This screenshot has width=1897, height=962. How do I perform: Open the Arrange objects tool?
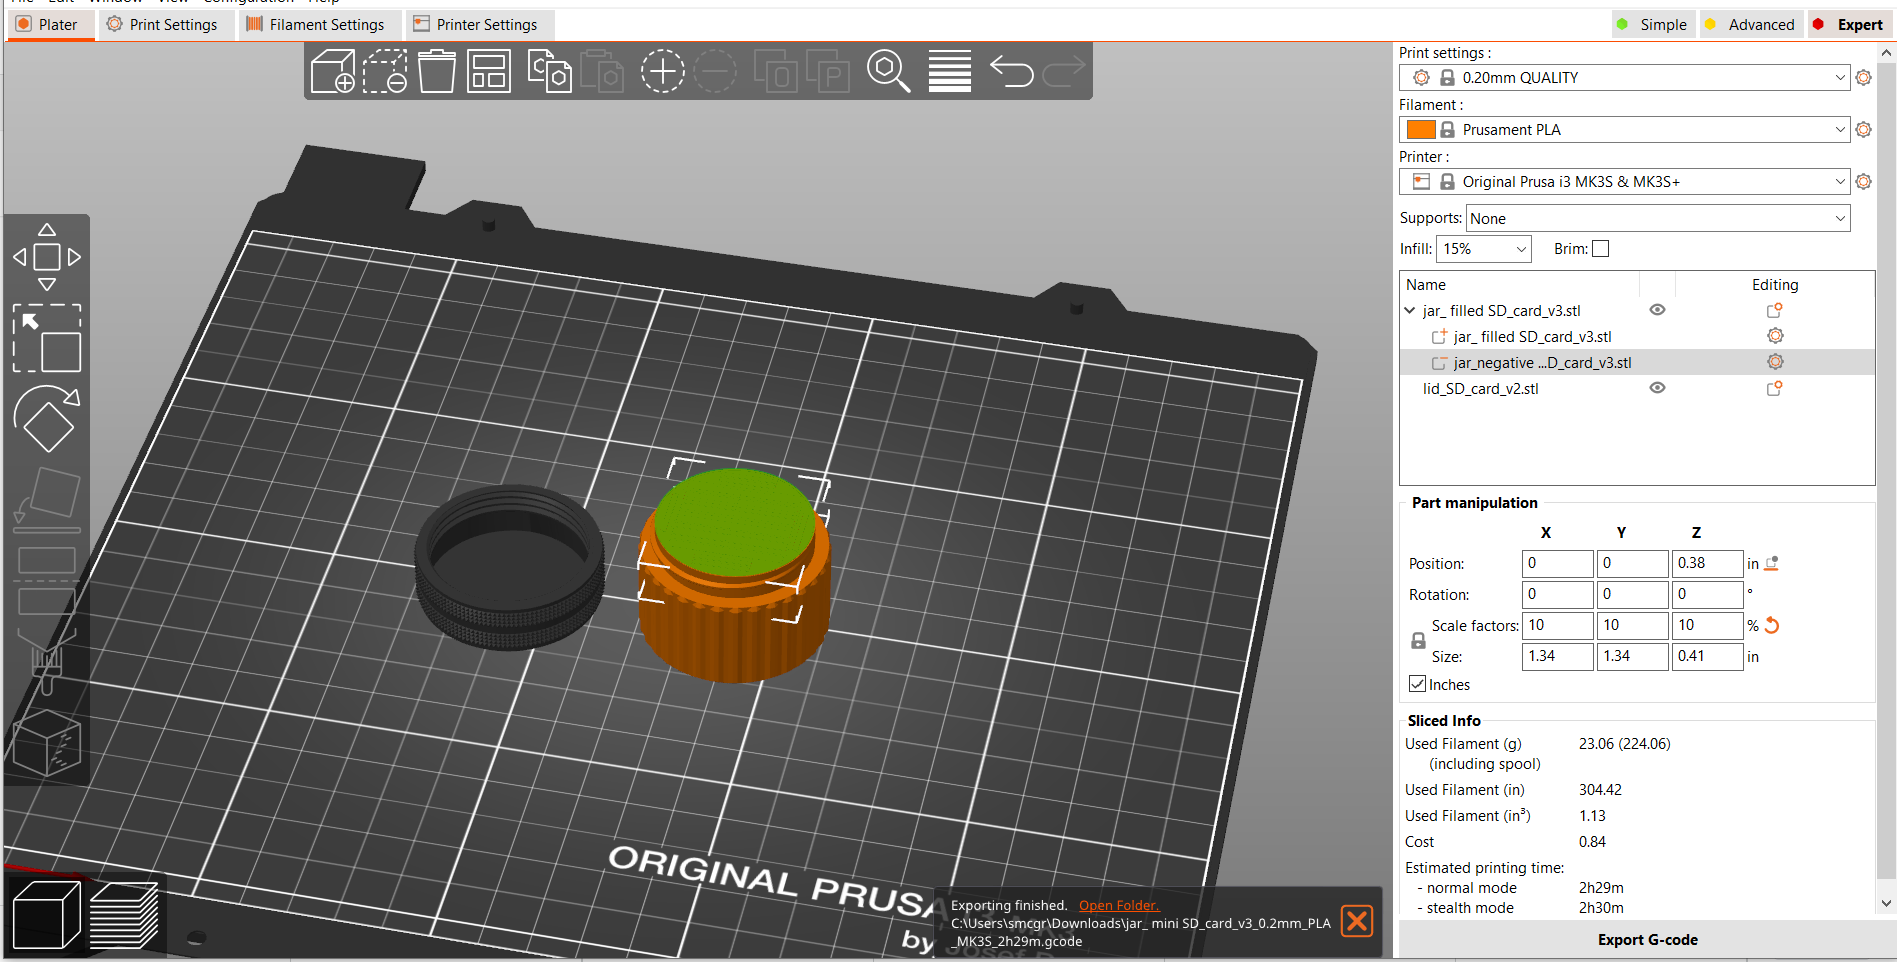(489, 70)
